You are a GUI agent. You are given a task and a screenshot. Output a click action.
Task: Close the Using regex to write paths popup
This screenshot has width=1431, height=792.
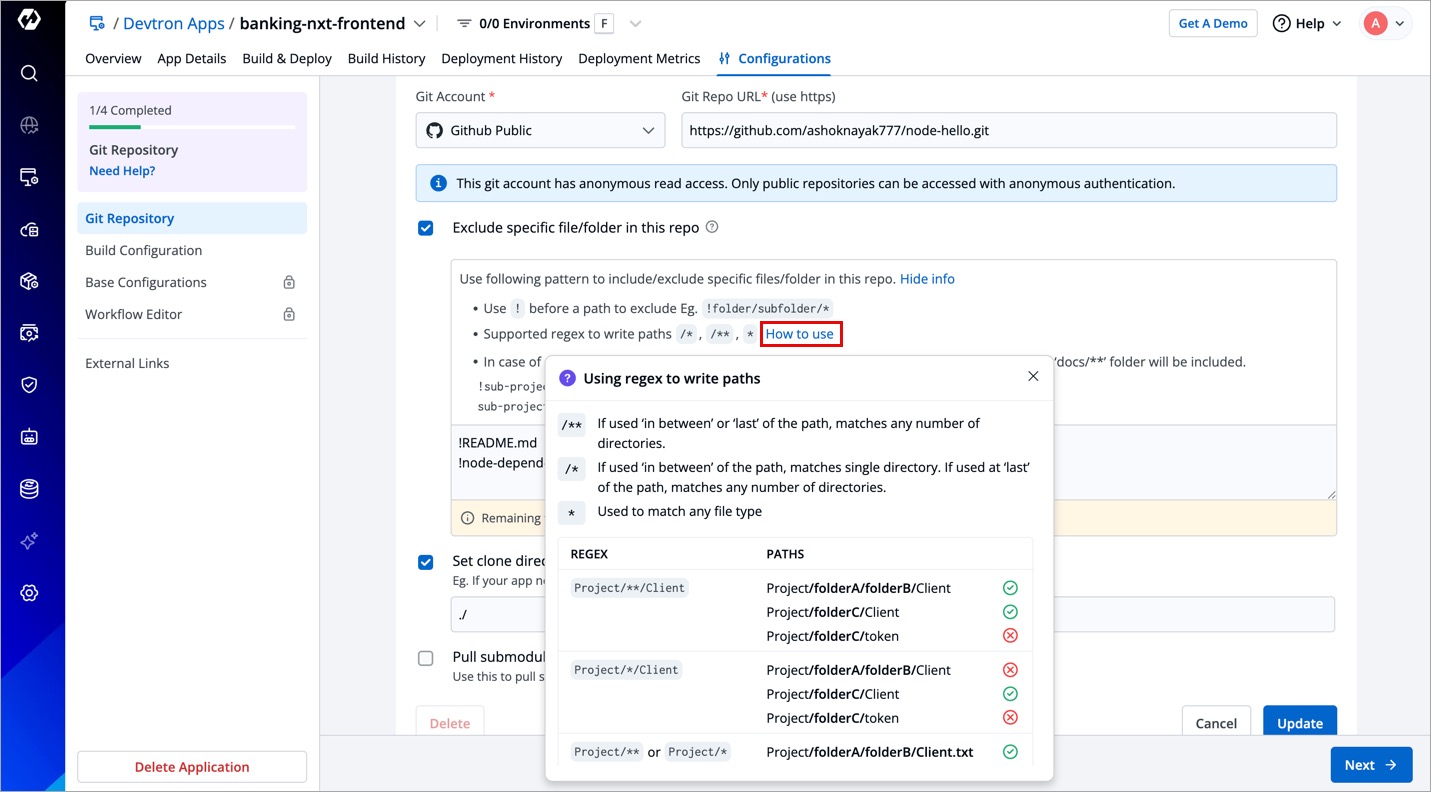click(1033, 377)
